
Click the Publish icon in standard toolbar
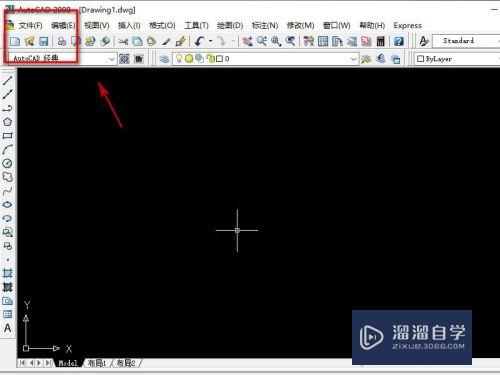[x=90, y=41]
